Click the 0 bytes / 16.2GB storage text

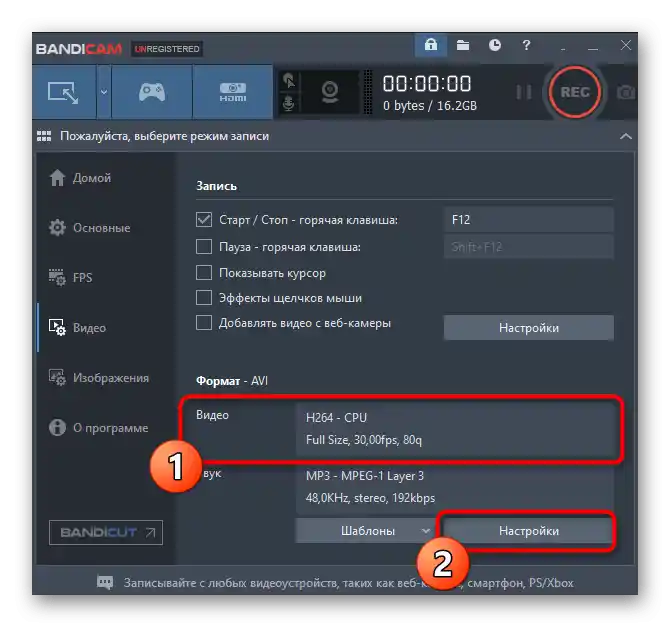(430, 106)
